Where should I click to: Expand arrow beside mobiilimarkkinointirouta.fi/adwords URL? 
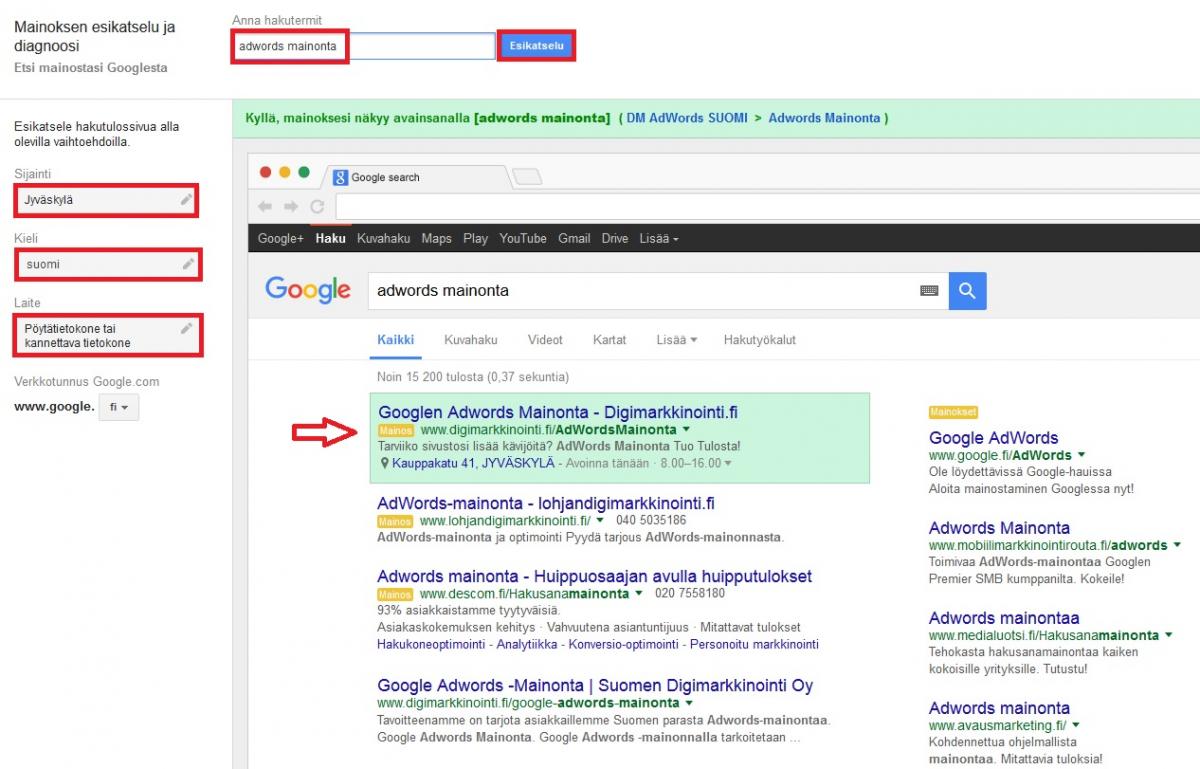tap(1177, 546)
